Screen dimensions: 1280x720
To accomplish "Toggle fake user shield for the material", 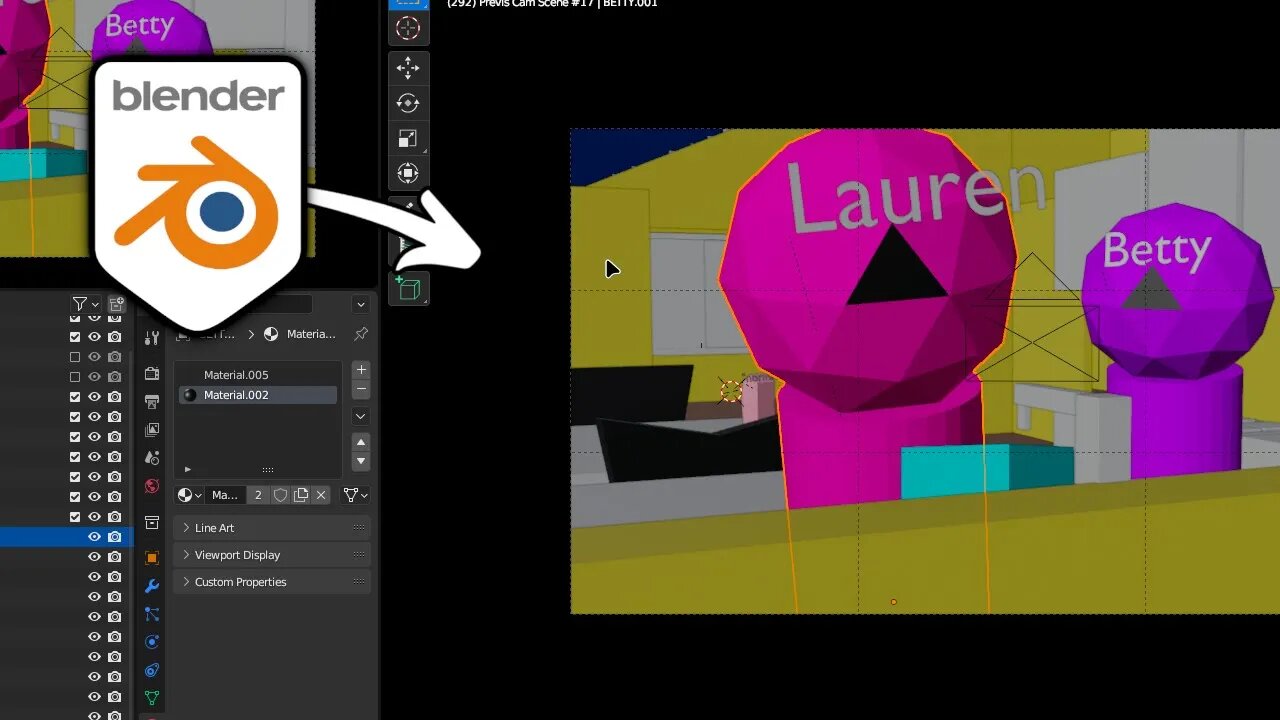I will 281,495.
